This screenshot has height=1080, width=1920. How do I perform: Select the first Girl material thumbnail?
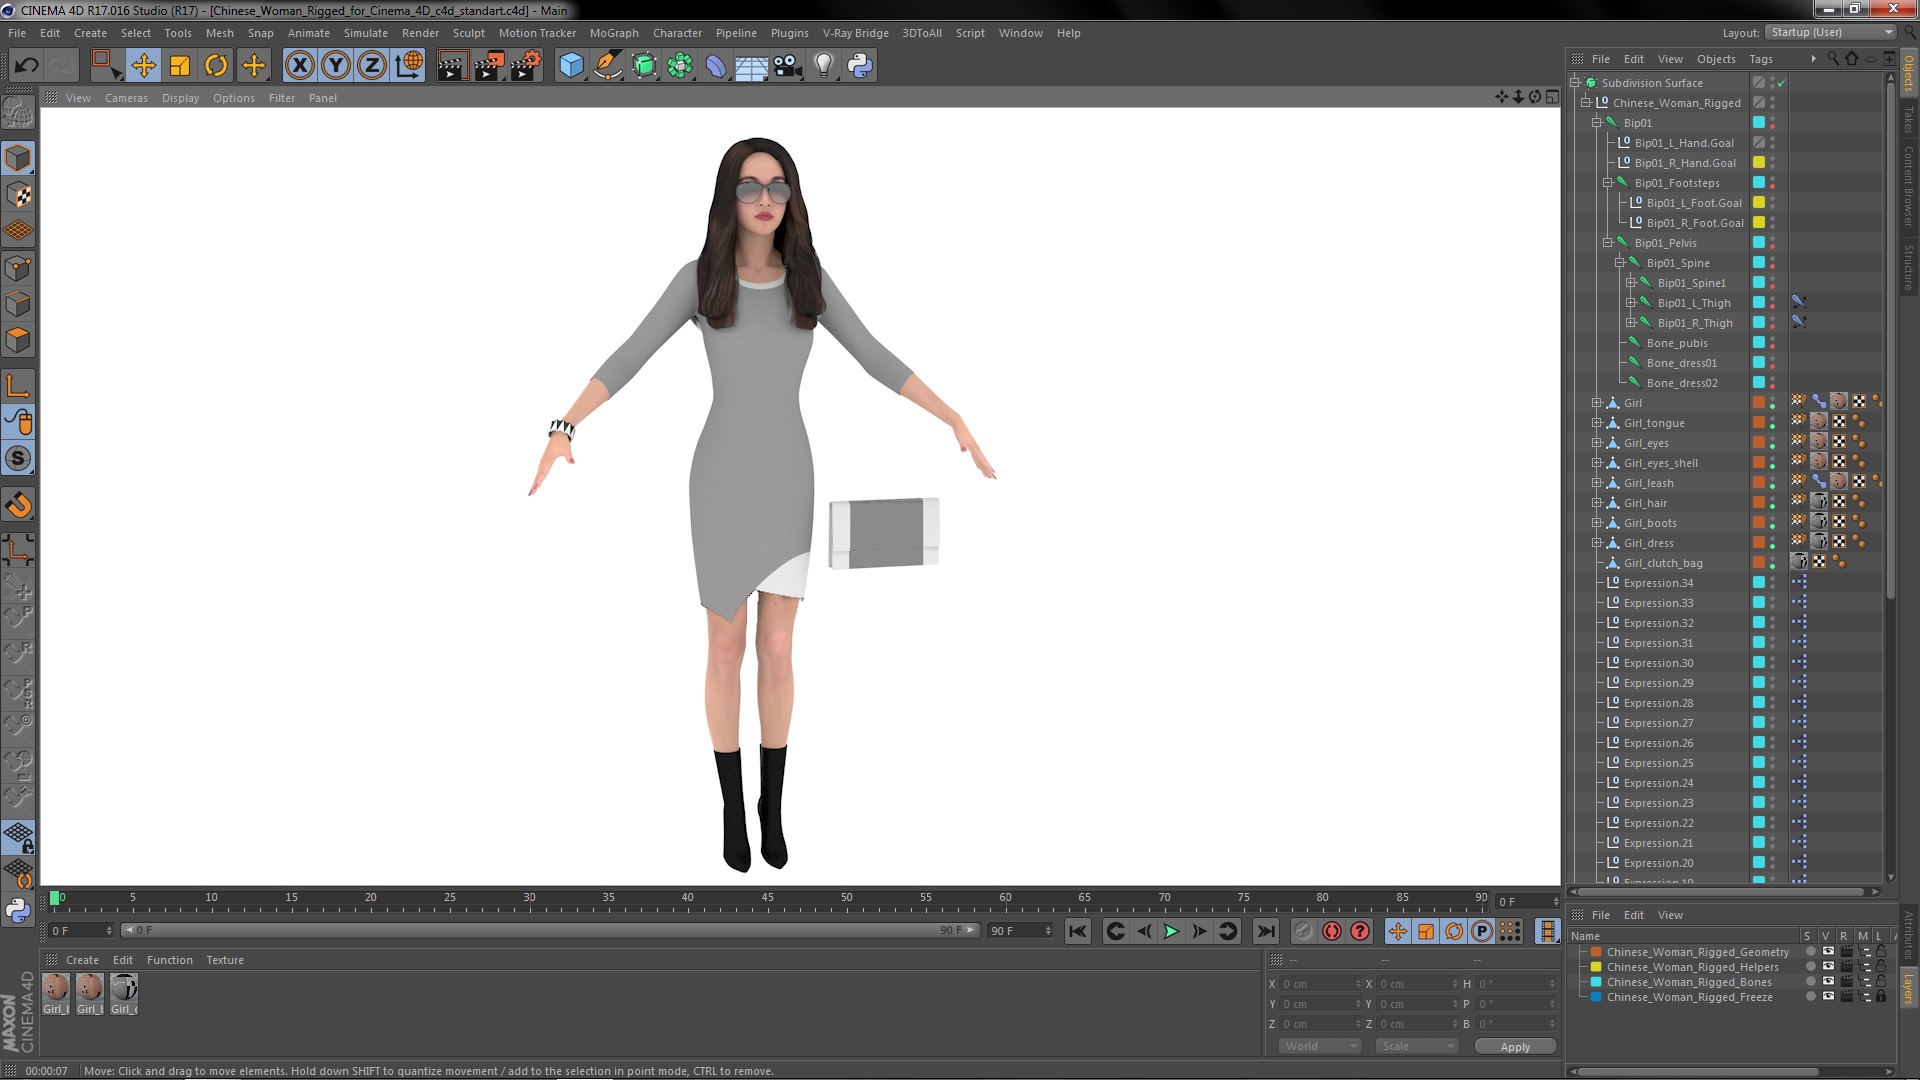(56, 988)
